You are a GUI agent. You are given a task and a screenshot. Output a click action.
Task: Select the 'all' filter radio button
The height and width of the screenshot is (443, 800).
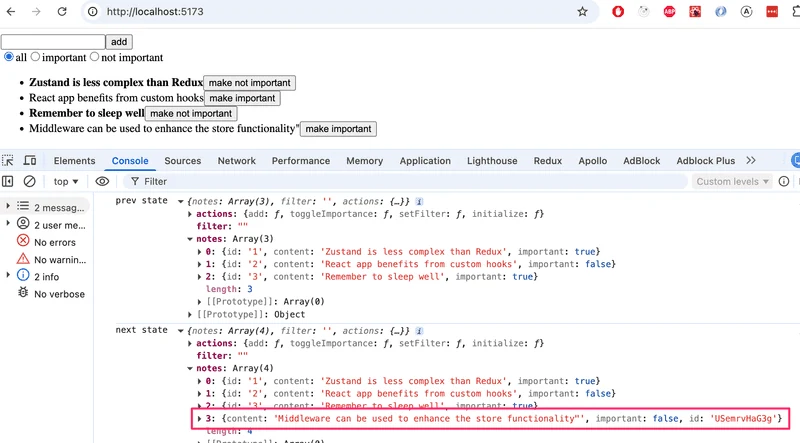tap(9, 57)
